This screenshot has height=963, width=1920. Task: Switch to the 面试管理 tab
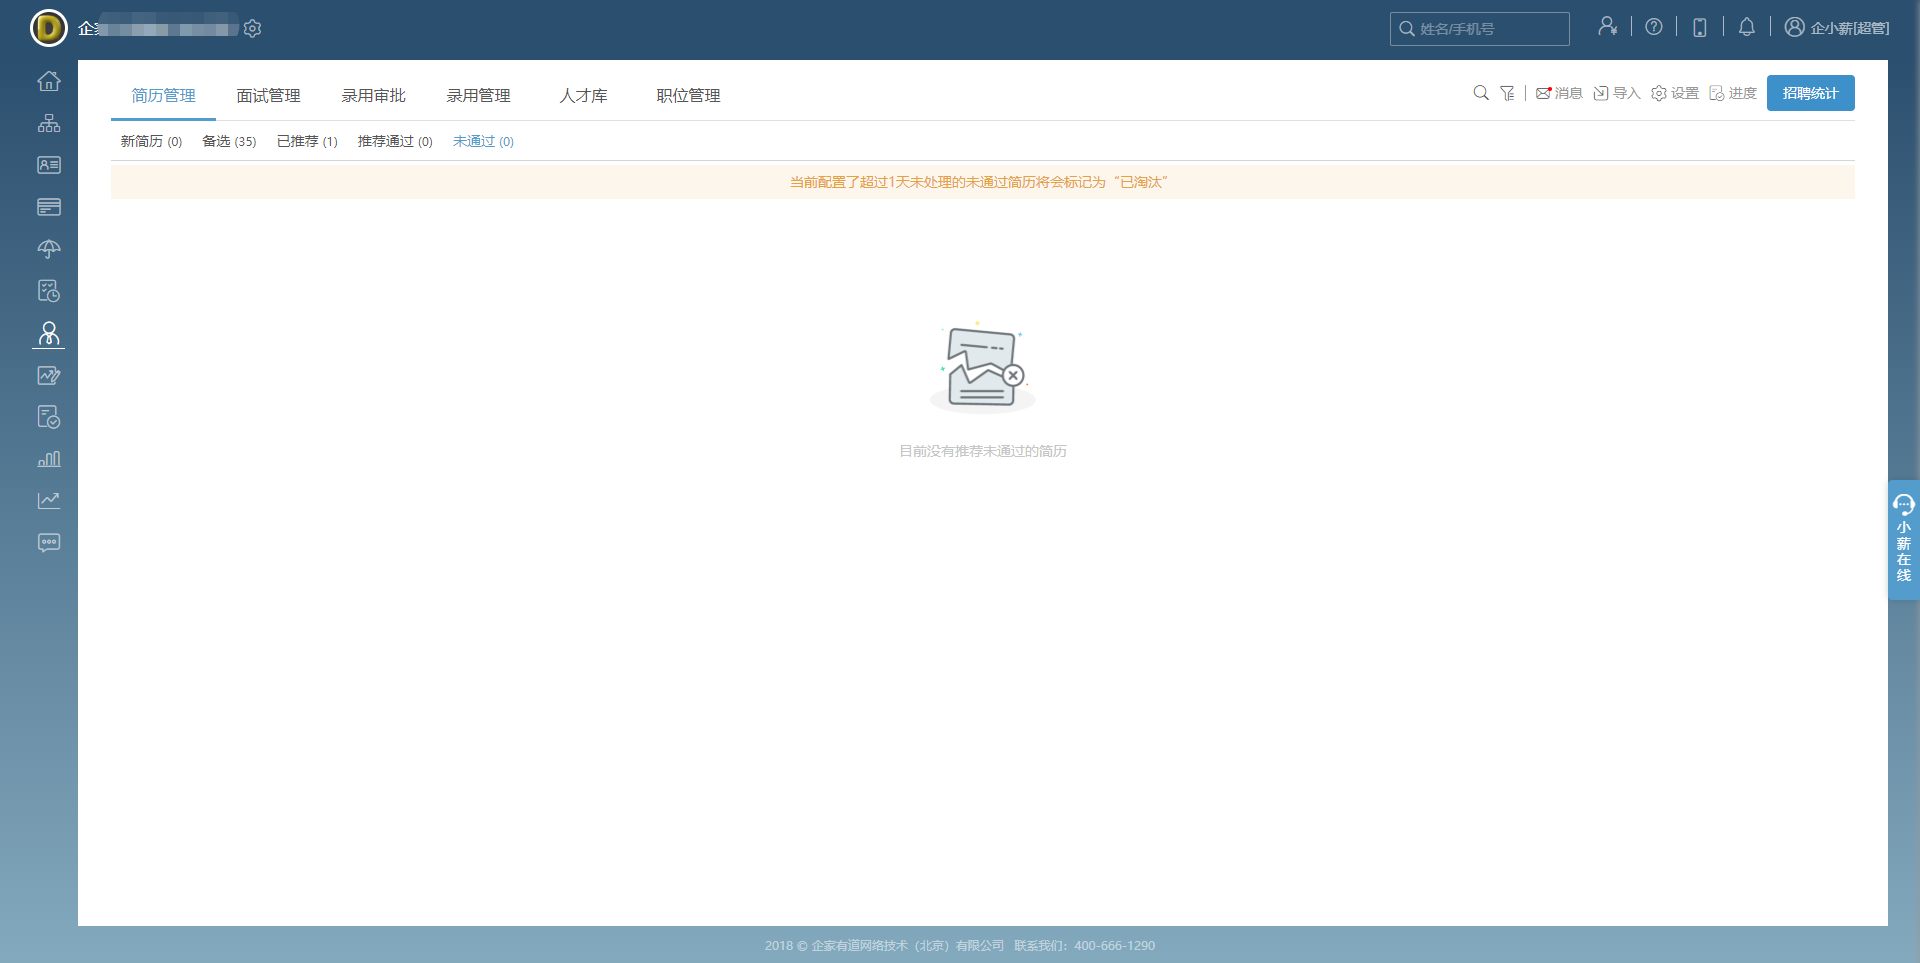(x=269, y=96)
